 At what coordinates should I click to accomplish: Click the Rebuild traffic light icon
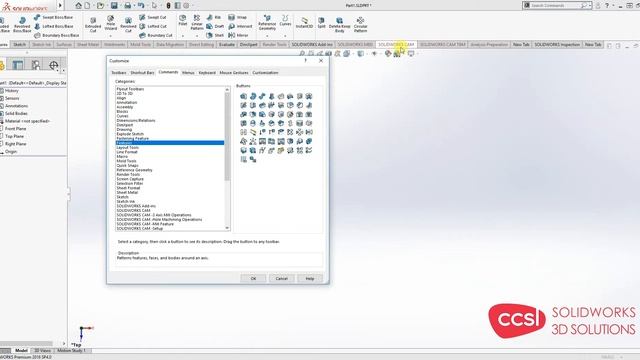point(168,5)
